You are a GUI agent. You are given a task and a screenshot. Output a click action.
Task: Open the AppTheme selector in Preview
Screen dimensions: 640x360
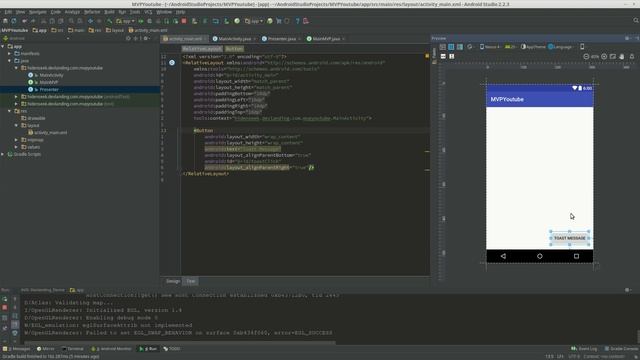tap(533, 47)
